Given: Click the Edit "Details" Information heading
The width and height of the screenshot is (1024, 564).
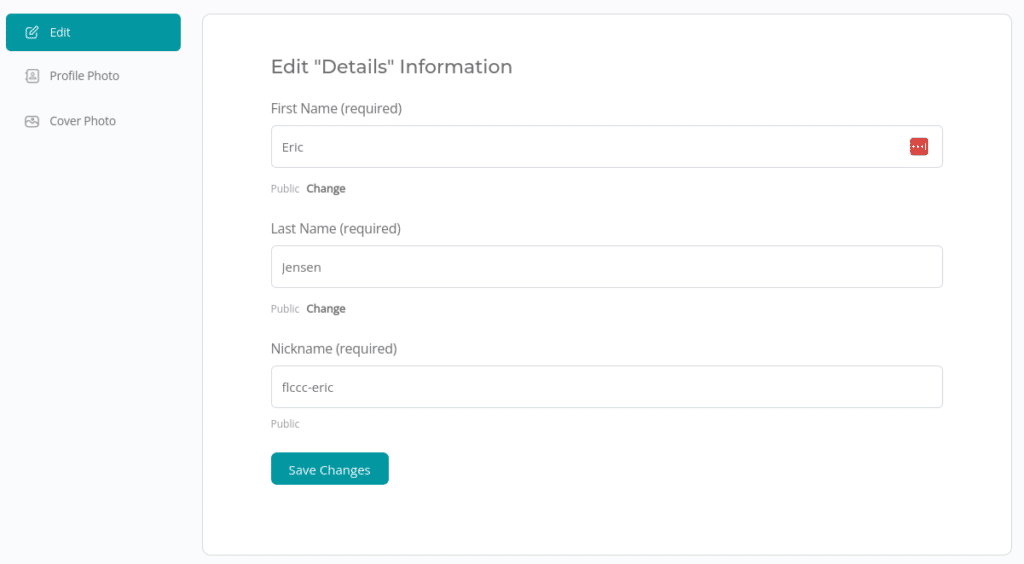Looking at the screenshot, I should (x=391, y=67).
